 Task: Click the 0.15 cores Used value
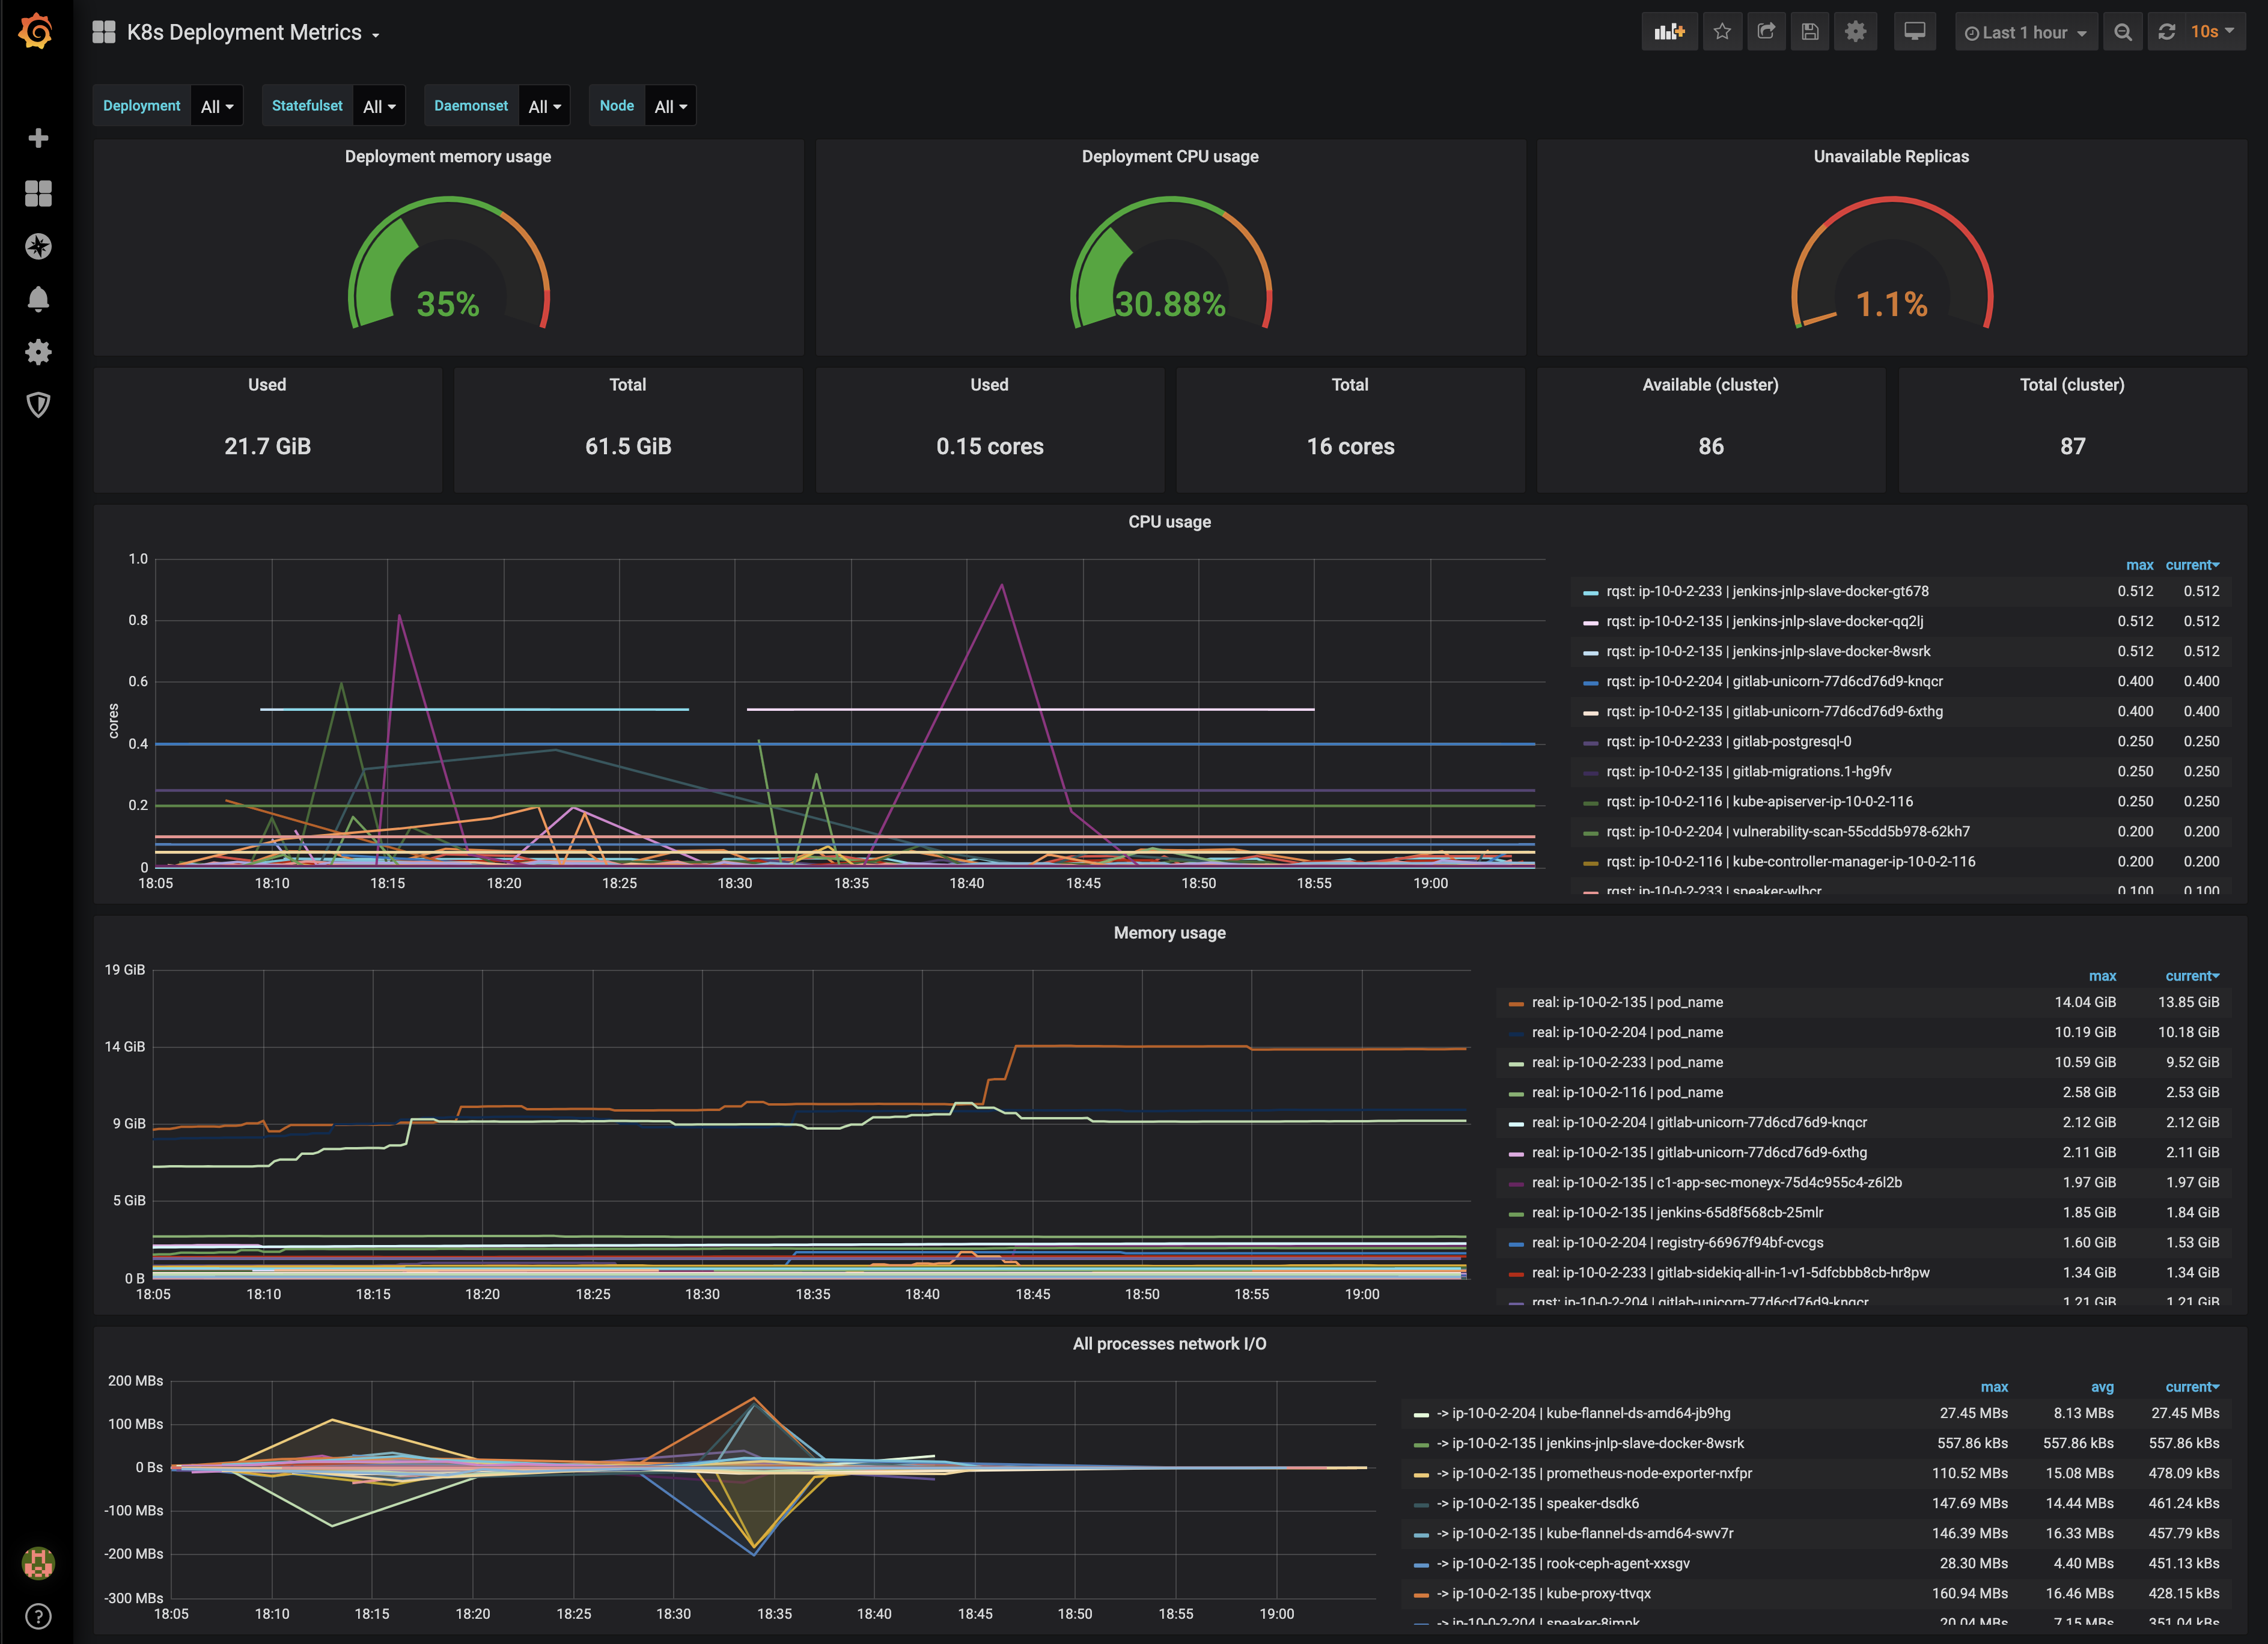989,446
